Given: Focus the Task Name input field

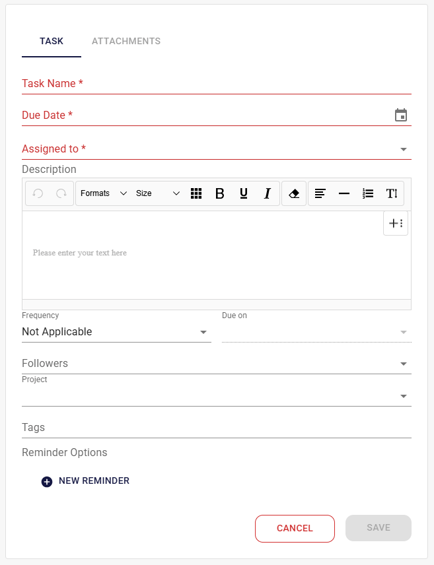Looking at the screenshot, I should (216, 84).
